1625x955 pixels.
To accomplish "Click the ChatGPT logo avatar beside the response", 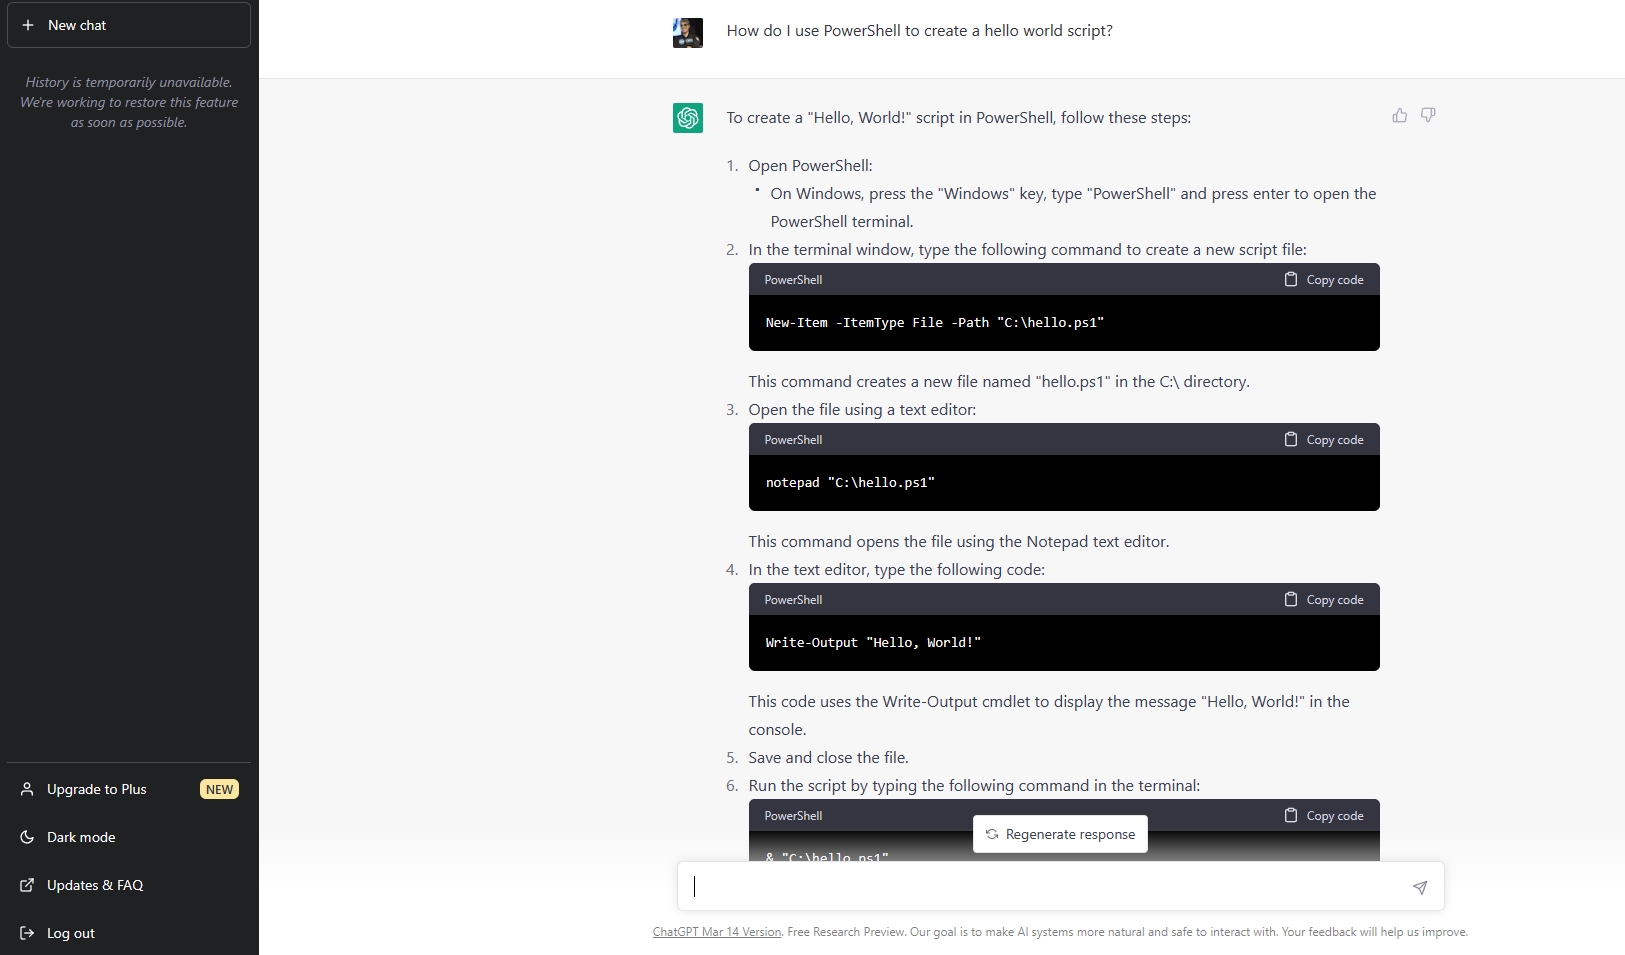I will click(x=688, y=118).
